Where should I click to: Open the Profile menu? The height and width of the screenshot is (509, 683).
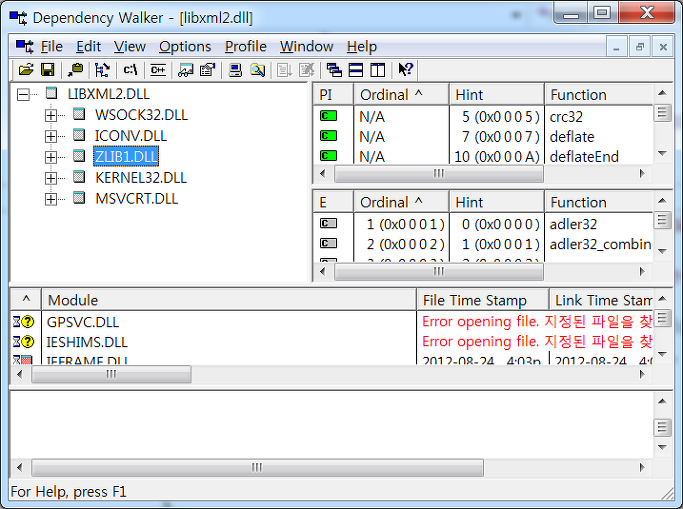click(x=246, y=47)
